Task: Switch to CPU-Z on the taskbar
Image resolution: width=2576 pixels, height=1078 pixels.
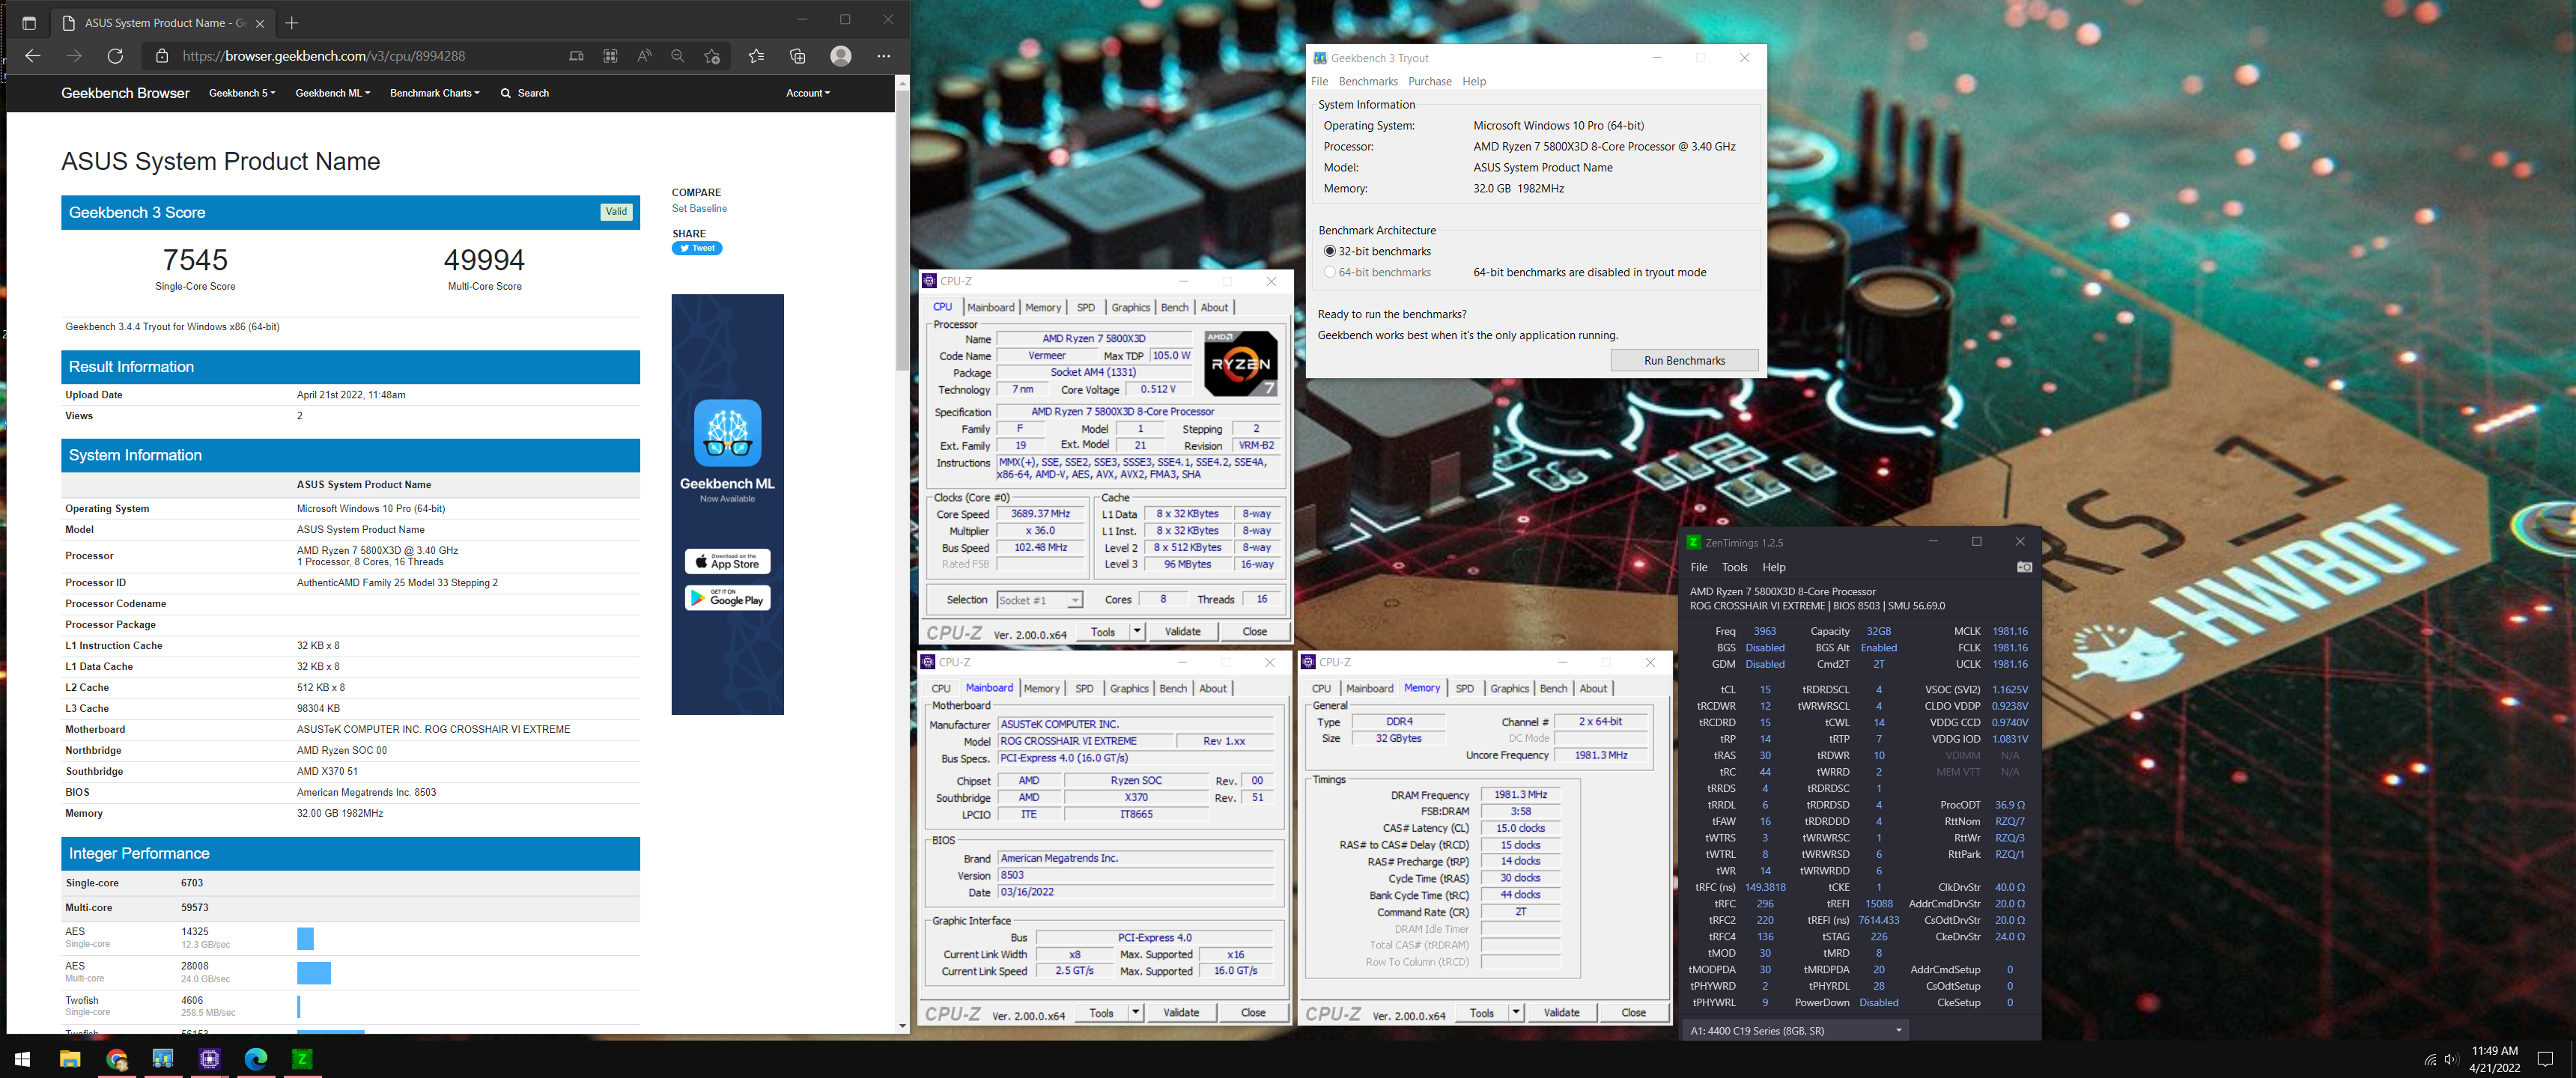Action: [210, 1059]
